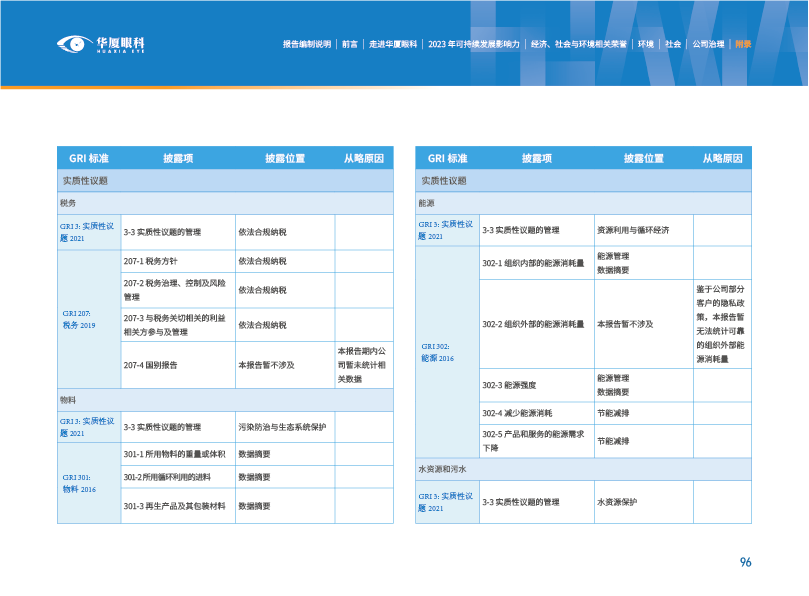The width and height of the screenshot is (809, 596).
Task: Open the 社会 section tab
Action: (673, 44)
